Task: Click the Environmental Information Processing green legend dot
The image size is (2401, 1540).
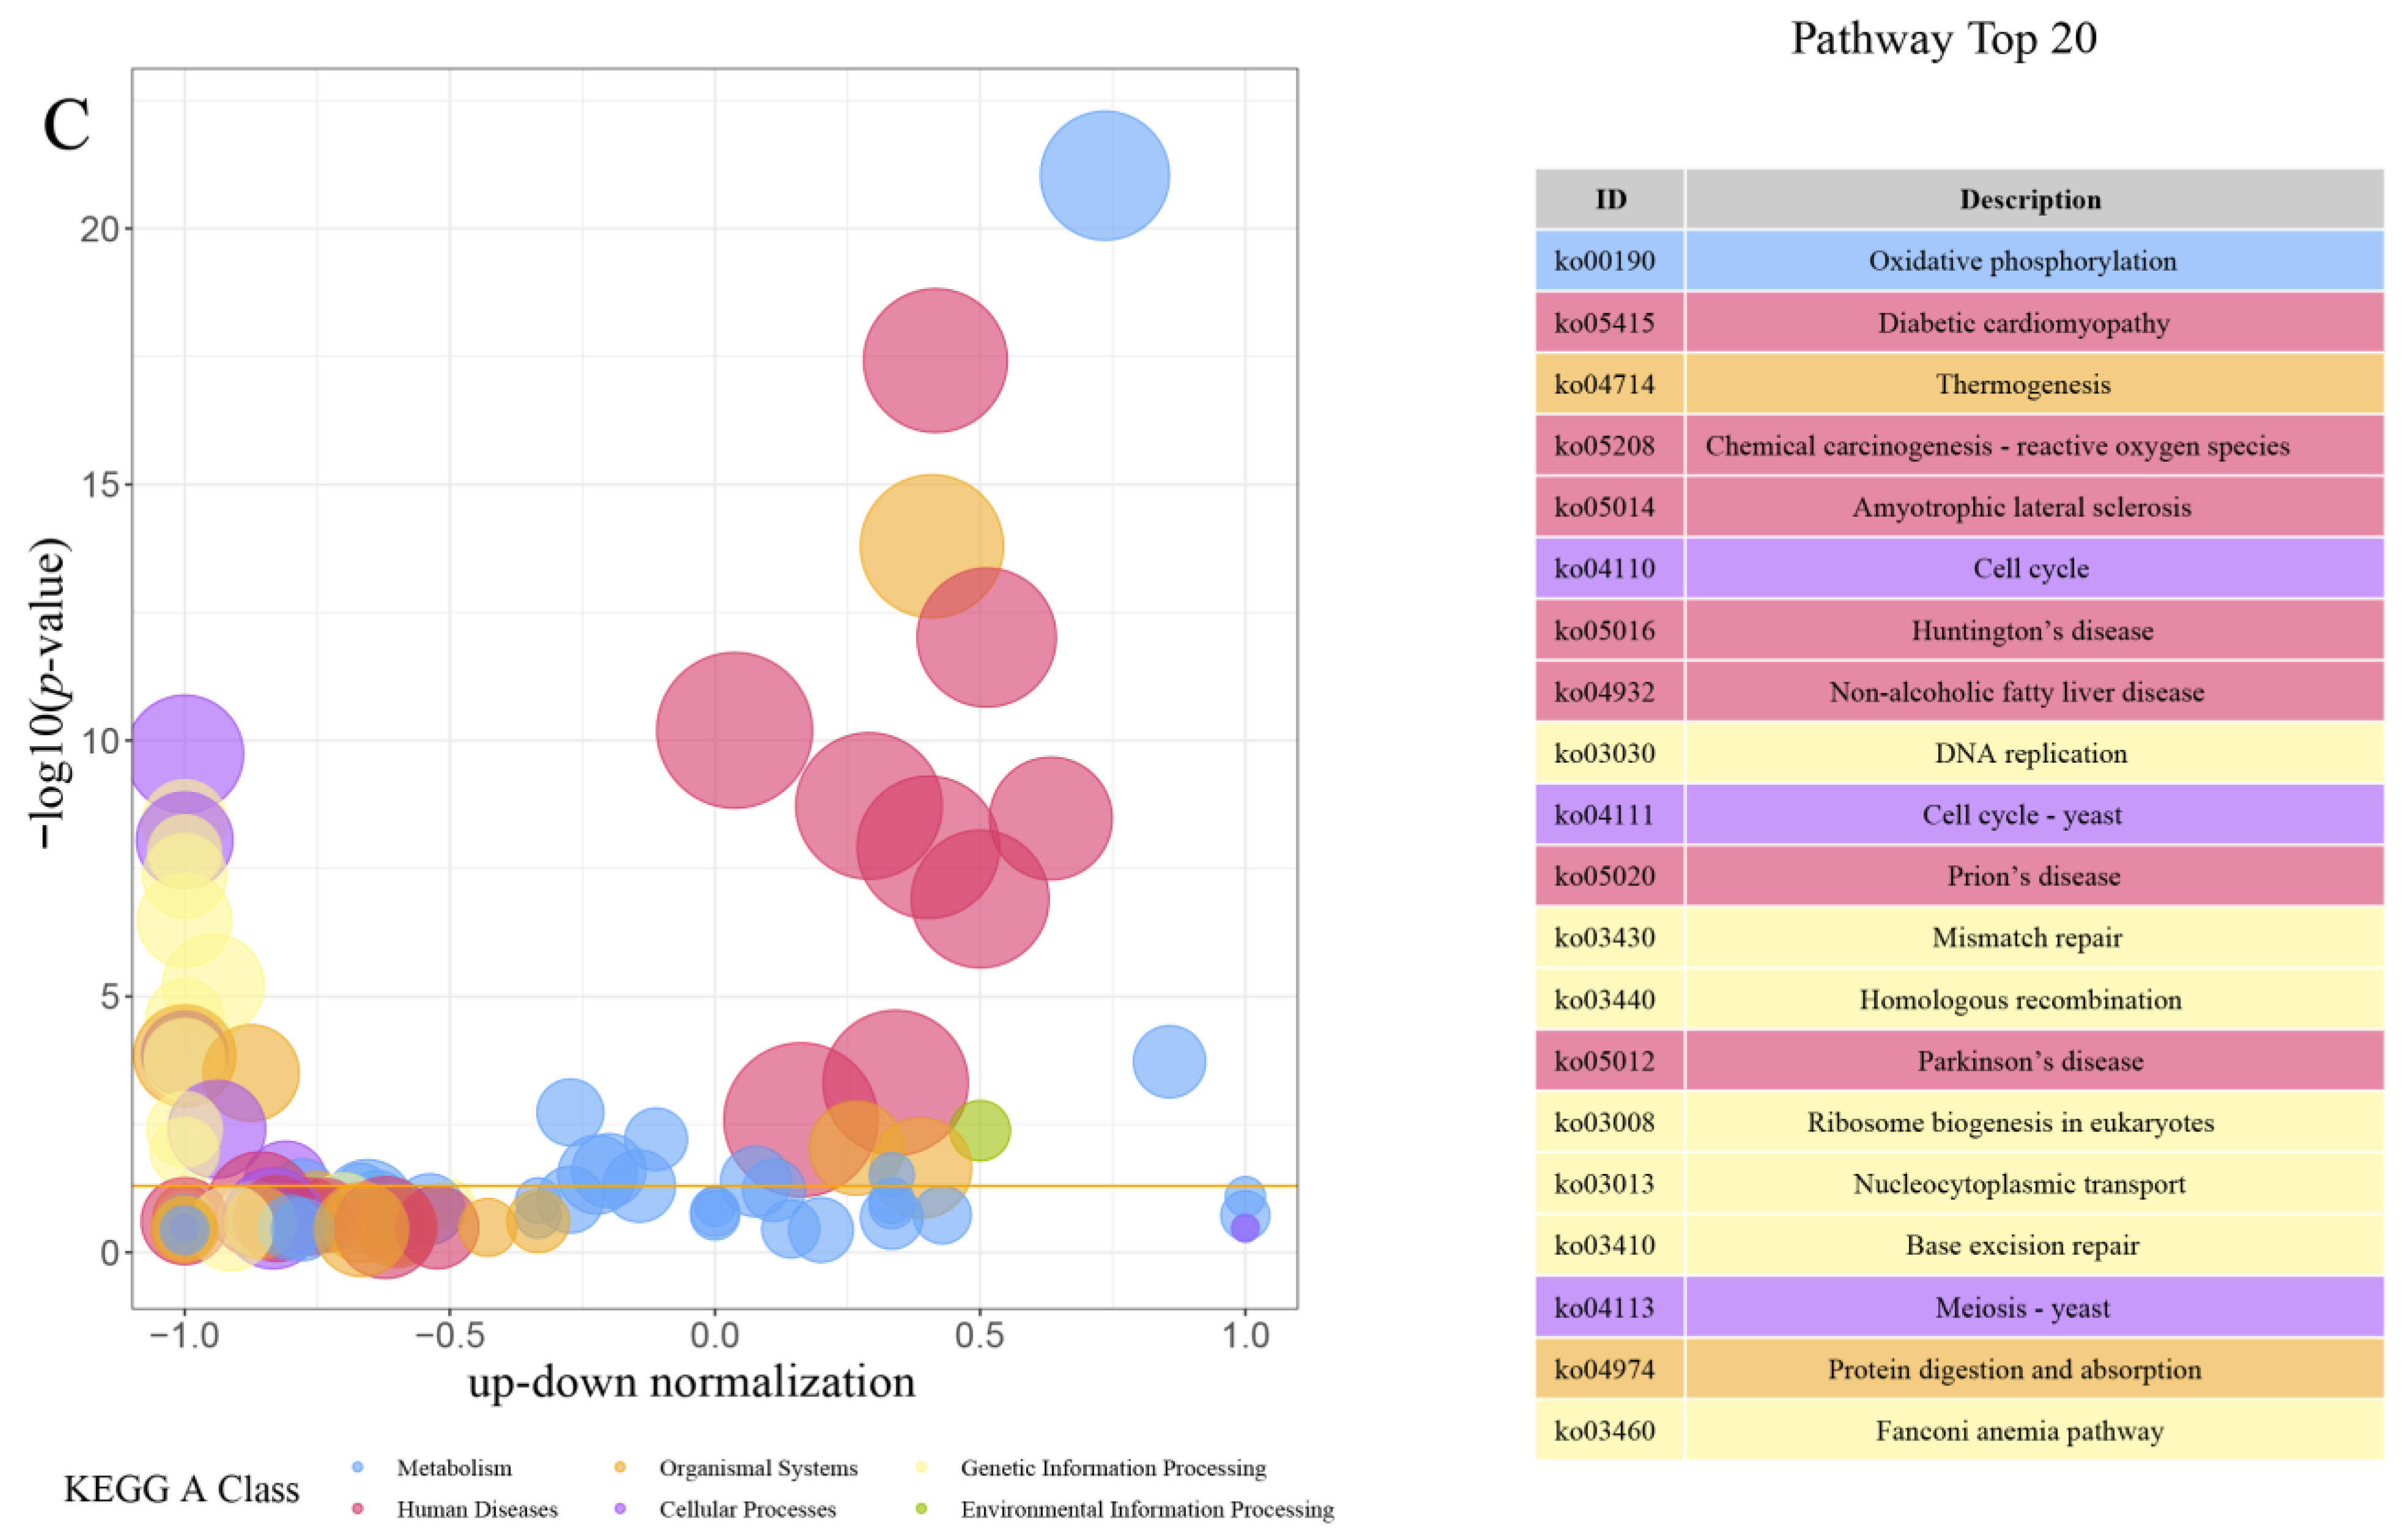Action: click(x=922, y=1508)
